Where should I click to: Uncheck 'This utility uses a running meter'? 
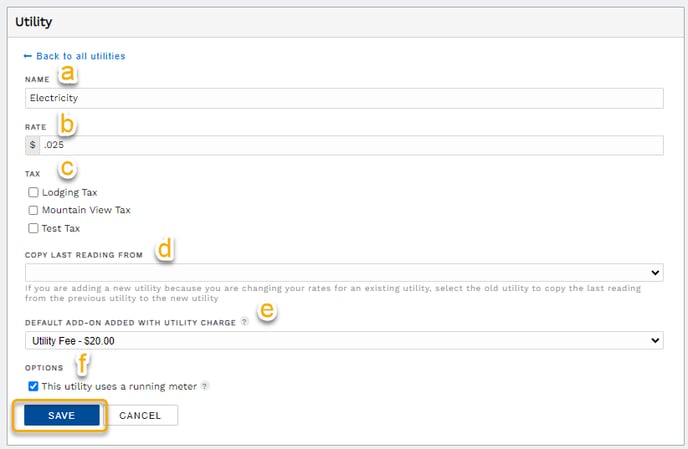(33, 386)
